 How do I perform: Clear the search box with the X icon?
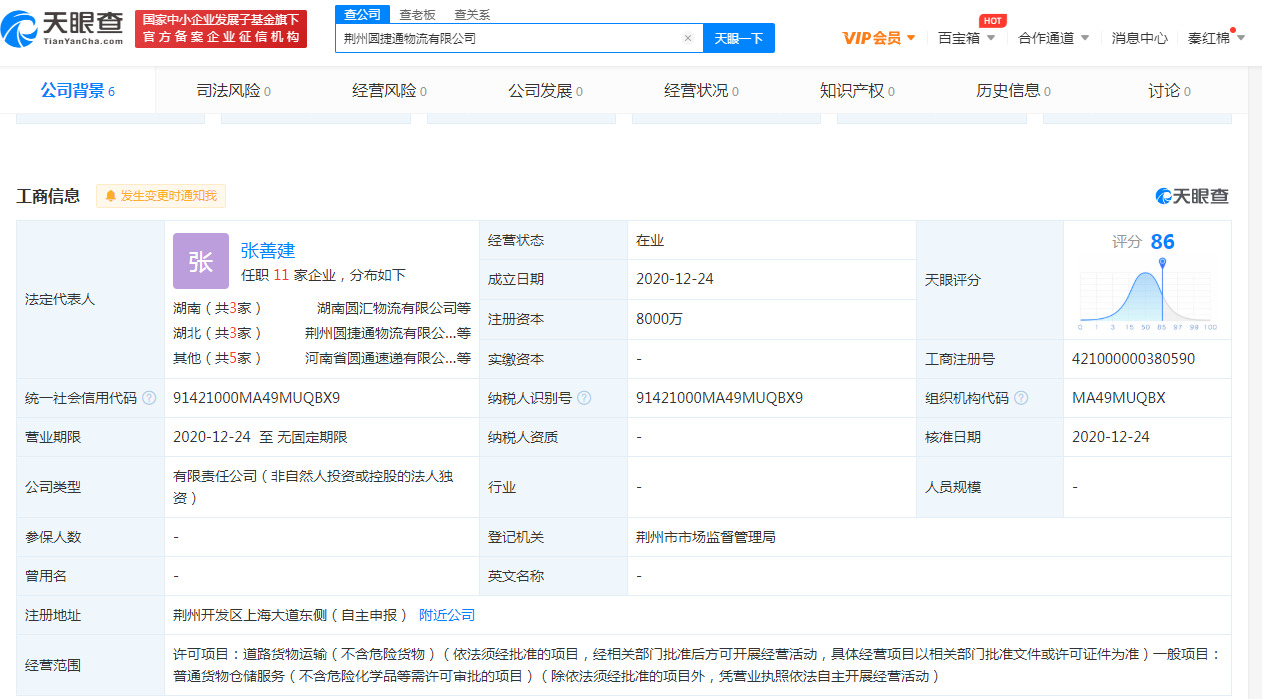coord(688,38)
